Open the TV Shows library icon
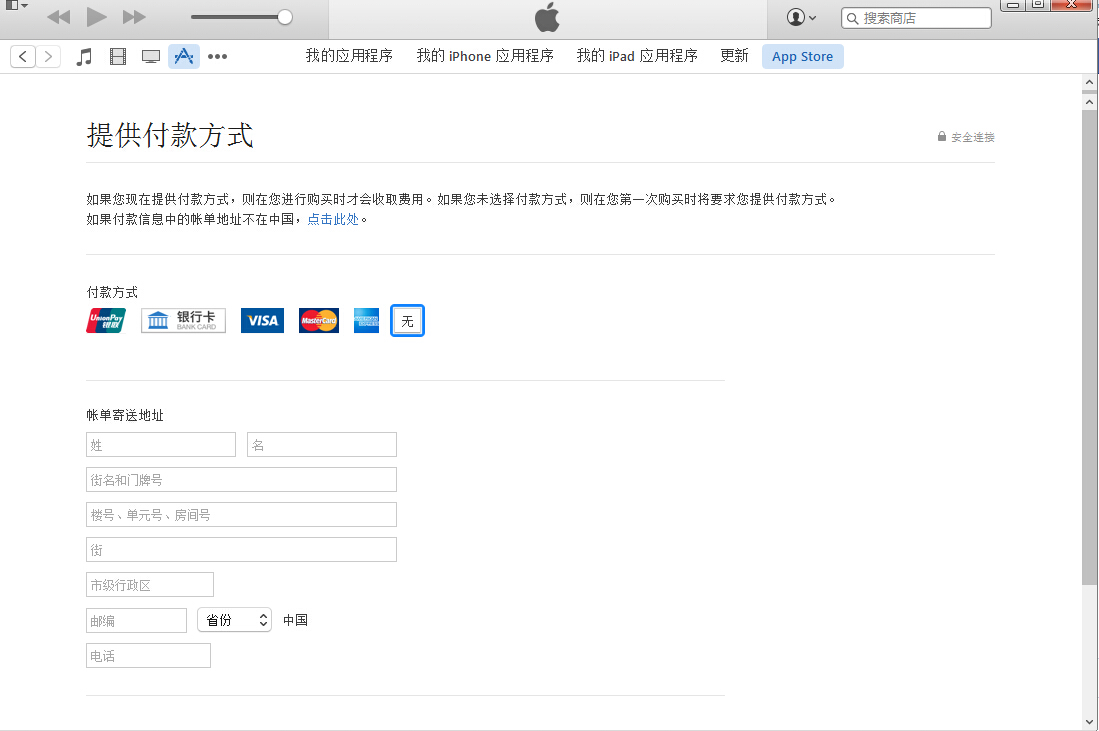Viewport: 1099px width, 731px height. coord(151,57)
